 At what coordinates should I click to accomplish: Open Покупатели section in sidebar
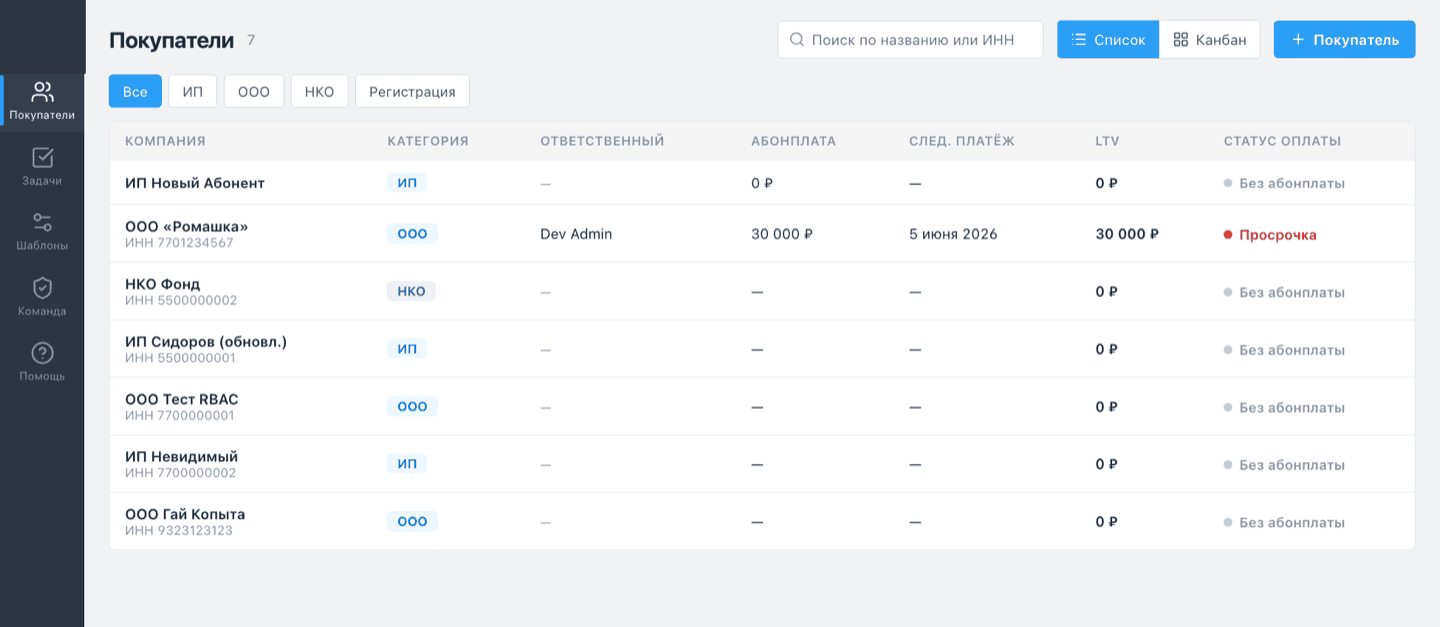[x=42, y=101]
